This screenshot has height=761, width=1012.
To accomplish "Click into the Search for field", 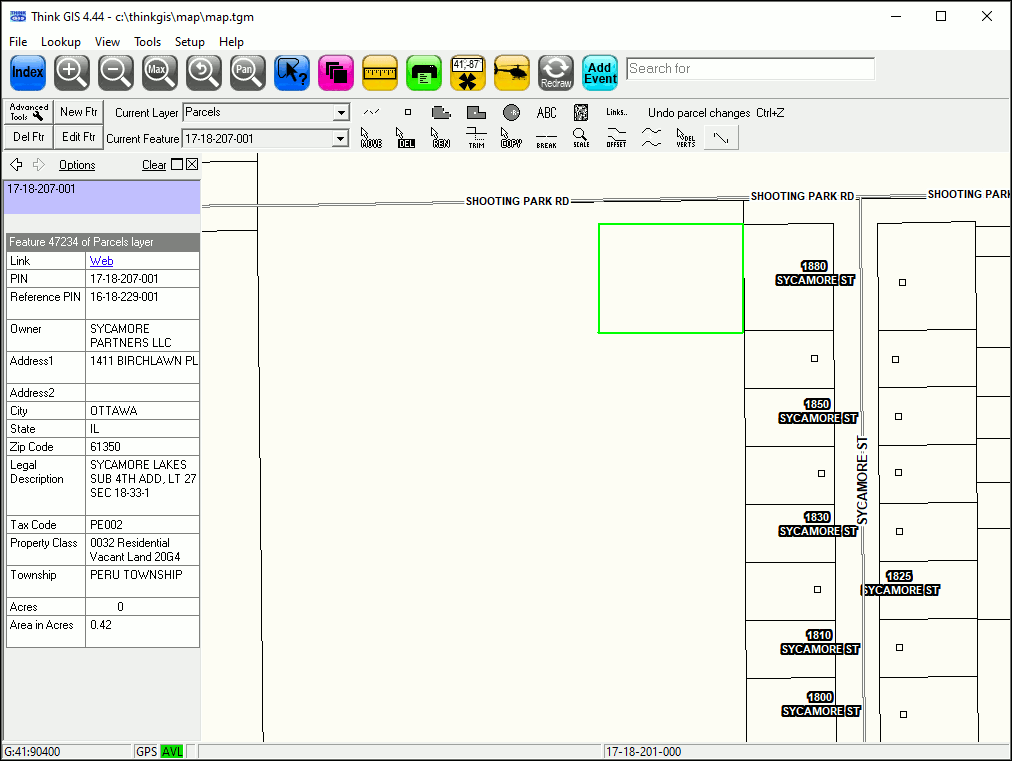I will coord(750,69).
